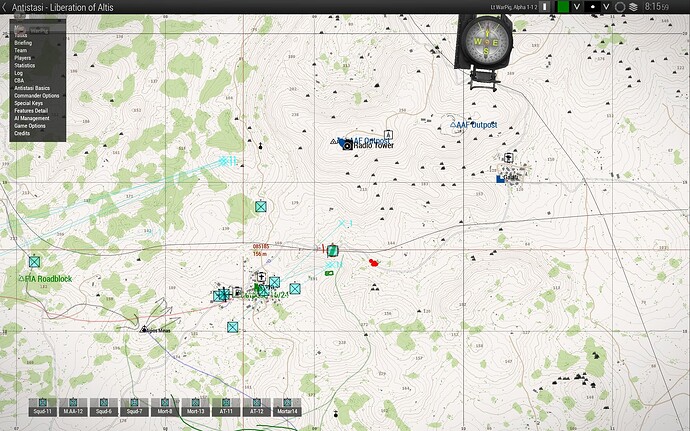Select the AT-11 group button

pyautogui.click(x=226, y=407)
